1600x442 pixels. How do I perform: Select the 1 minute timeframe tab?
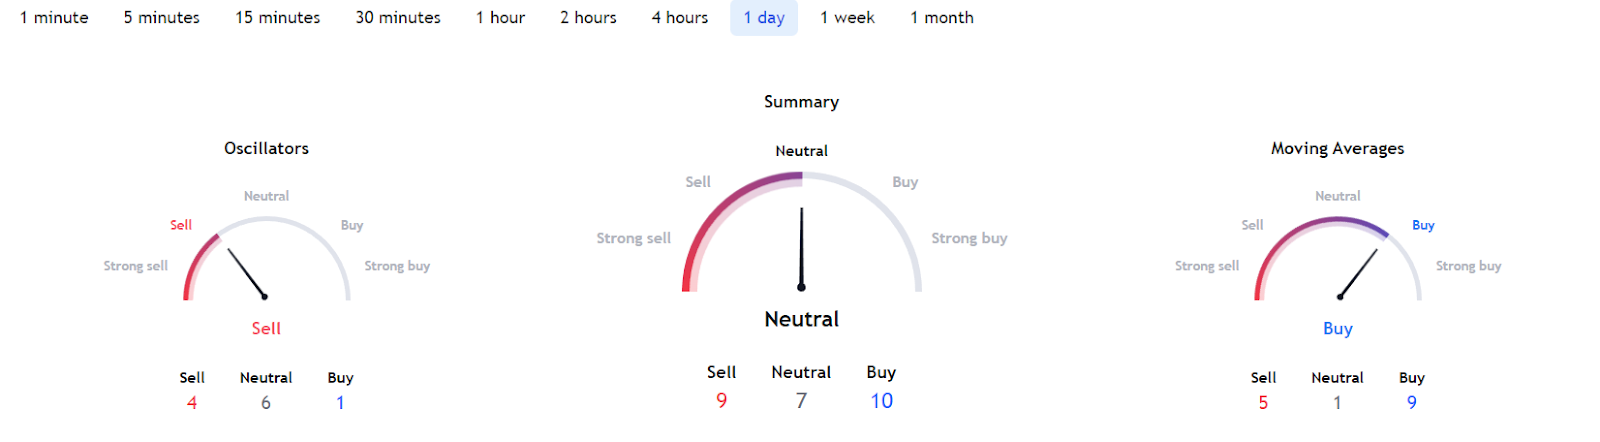54,18
